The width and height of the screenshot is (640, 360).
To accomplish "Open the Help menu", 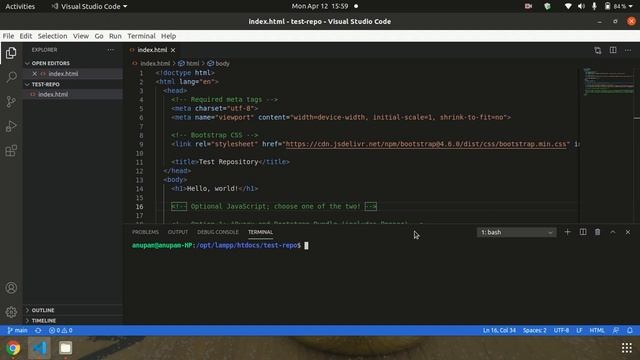I will click(x=168, y=36).
